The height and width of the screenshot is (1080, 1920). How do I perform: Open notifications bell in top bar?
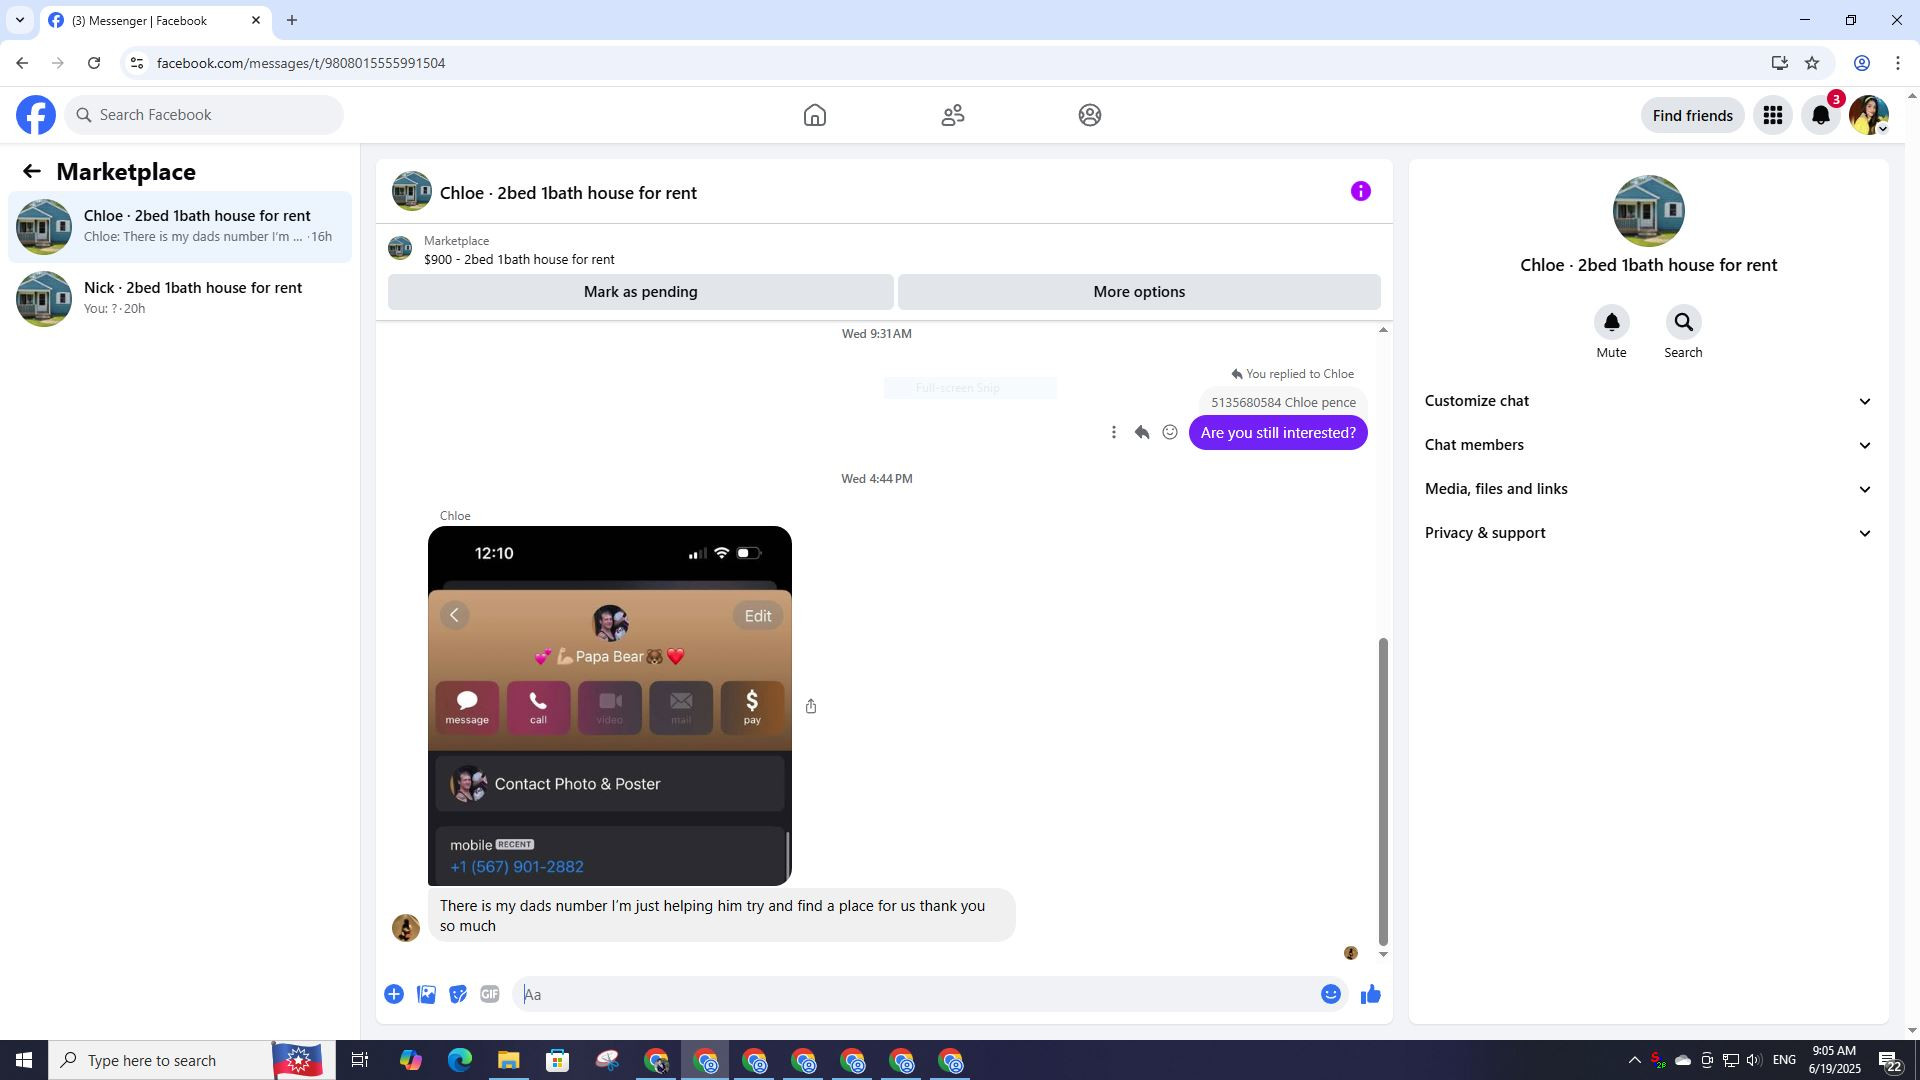click(x=1821, y=116)
